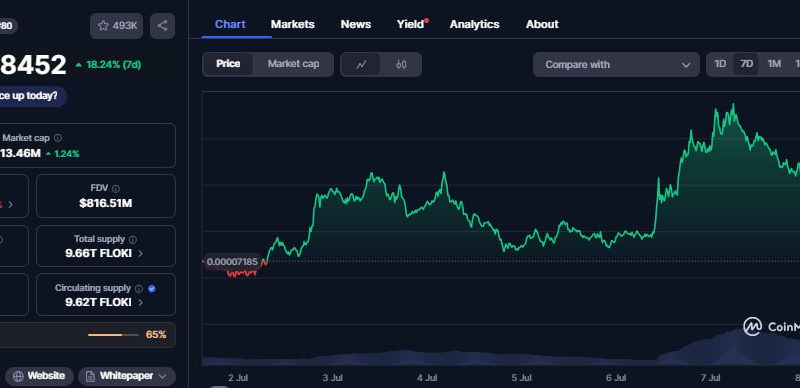Click the verified circulating supply badge
Viewport: 800px width, 388px height.
(x=152, y=288)
